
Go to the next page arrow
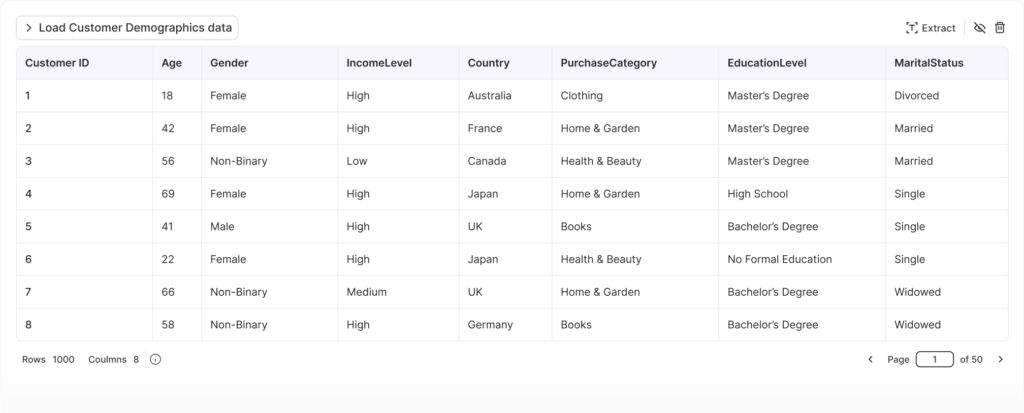pos(1000,359)
